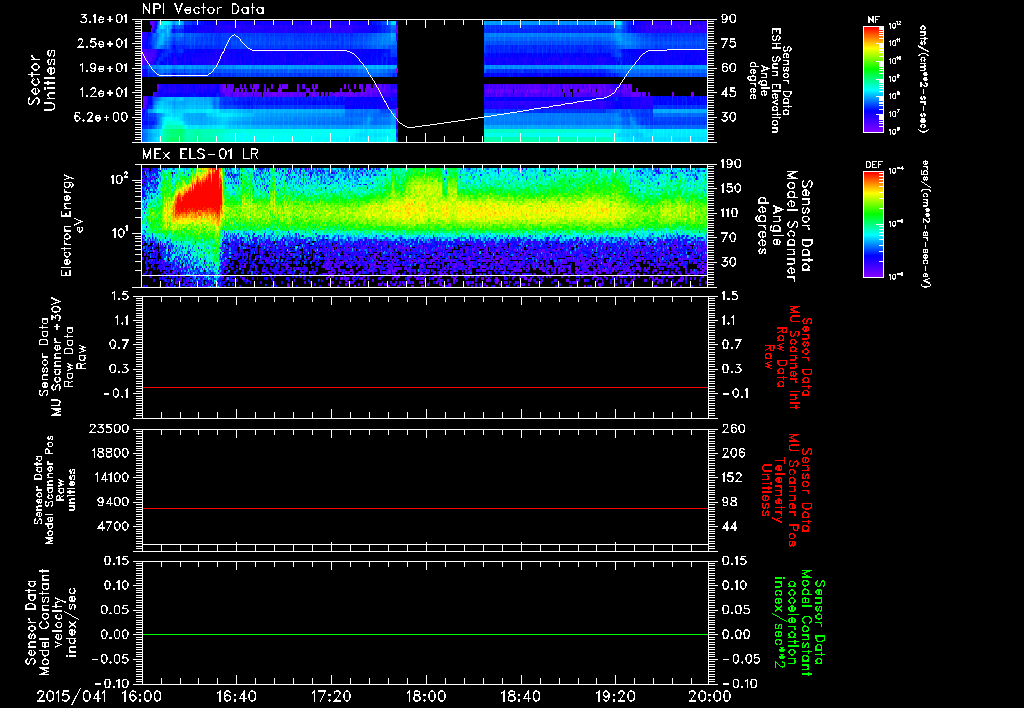Click the 'Sector Unitless' axis title

click(x=42, y=80)
